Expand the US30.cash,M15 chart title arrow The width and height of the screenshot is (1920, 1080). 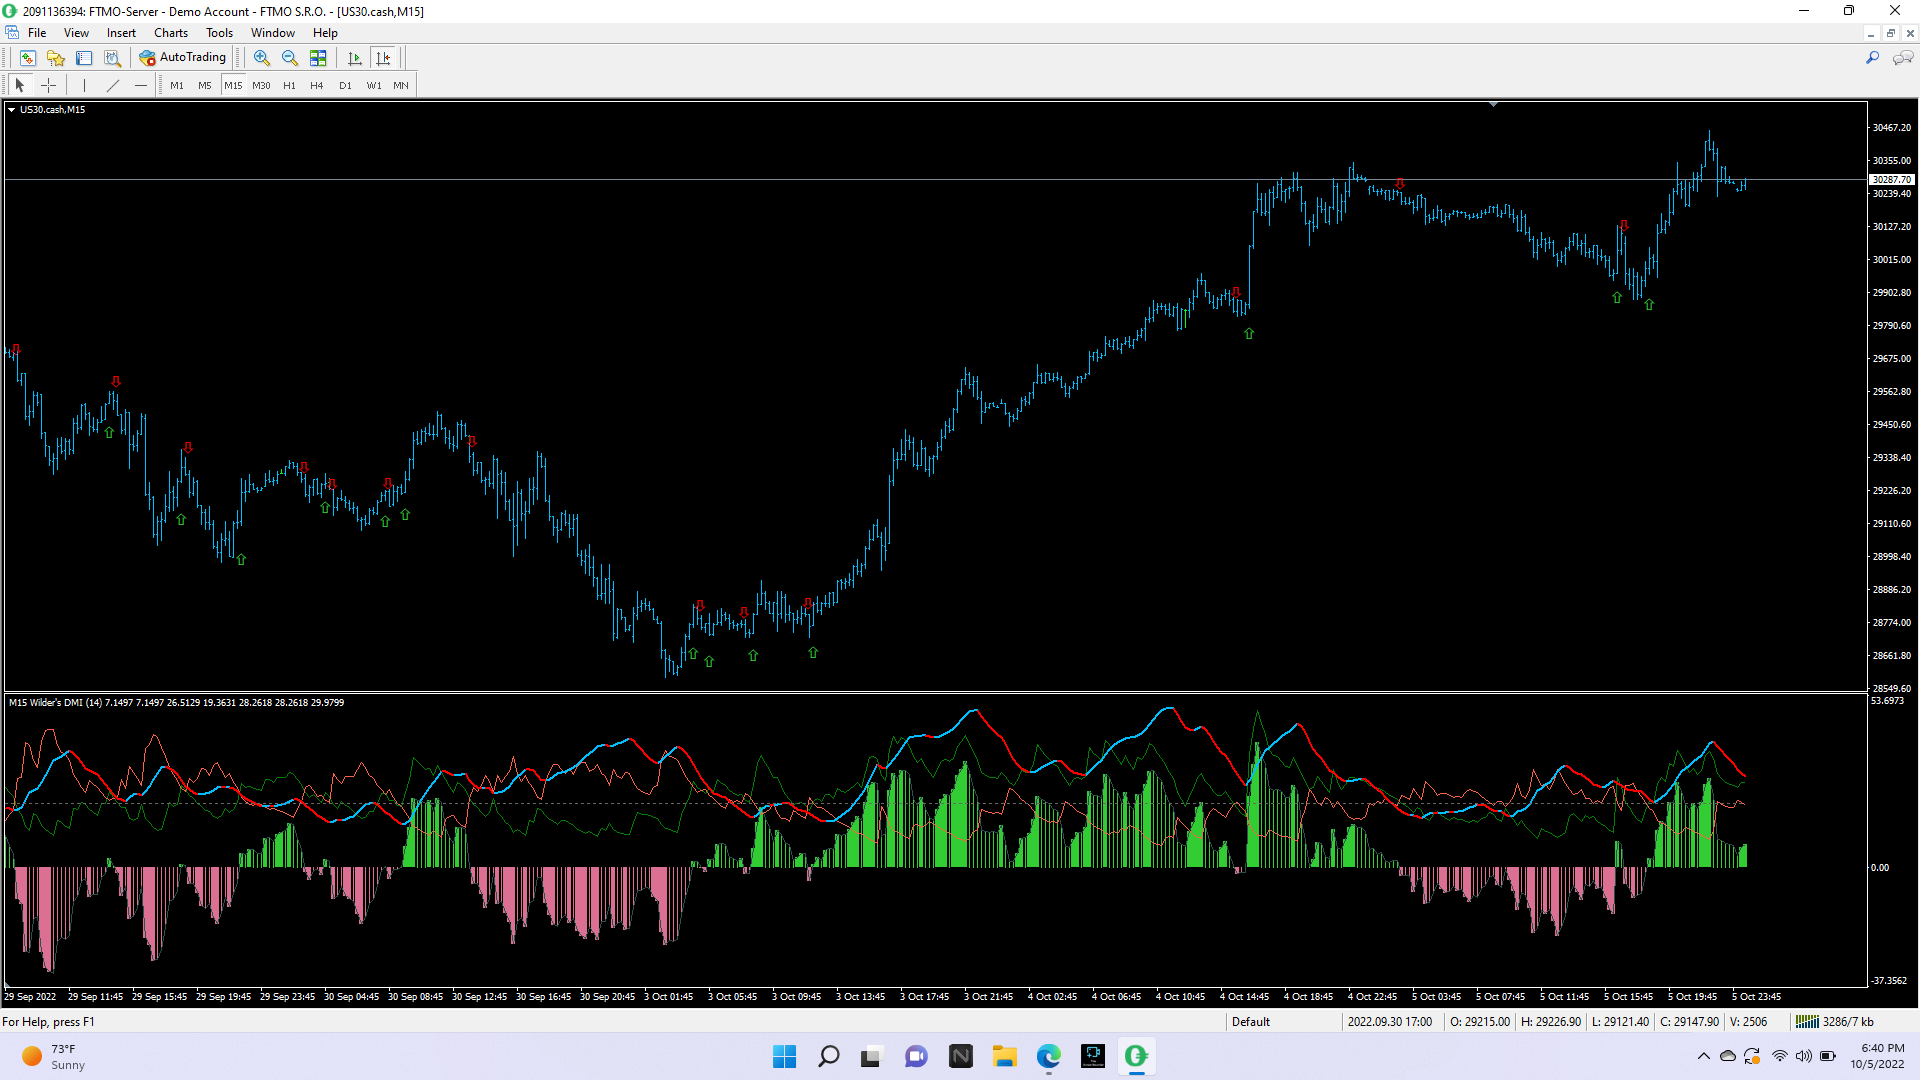click(x=11, y=110)
